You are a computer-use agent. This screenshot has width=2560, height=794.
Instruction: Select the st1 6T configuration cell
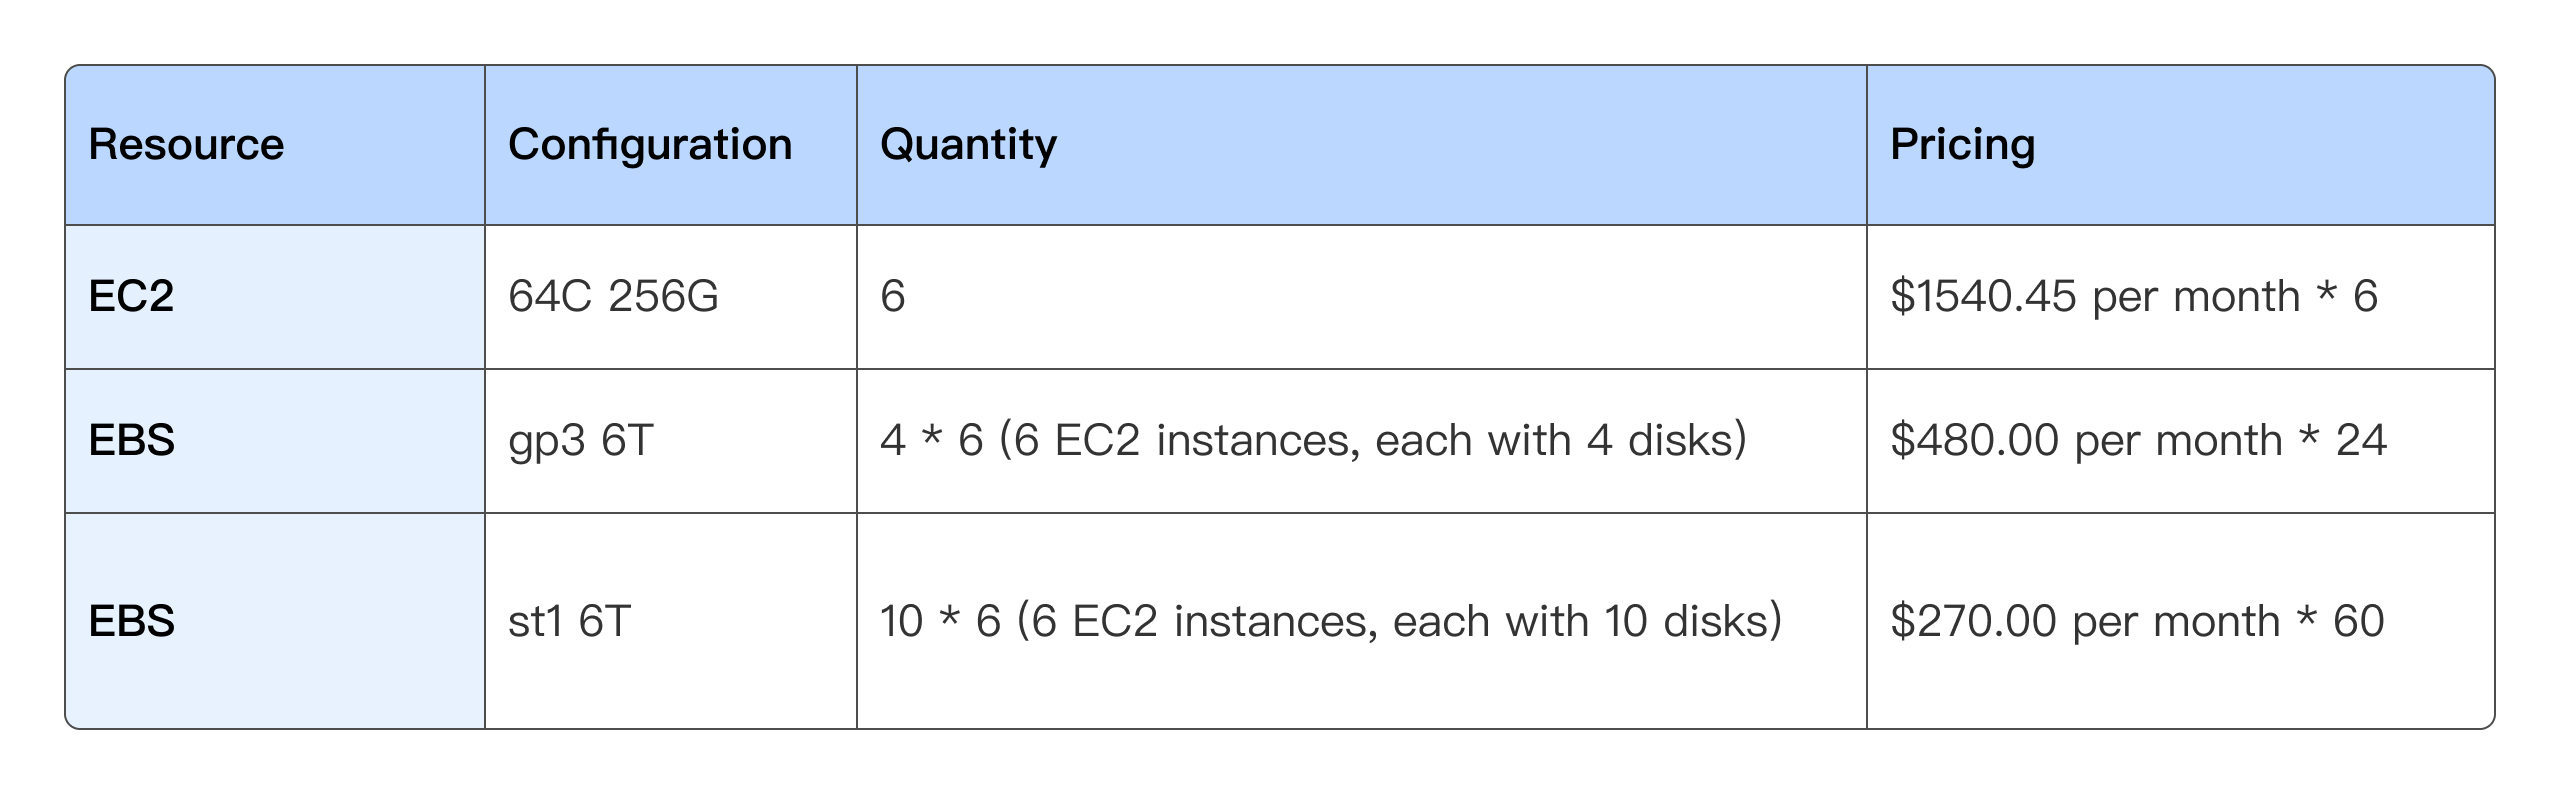click(x=569, y=621)
